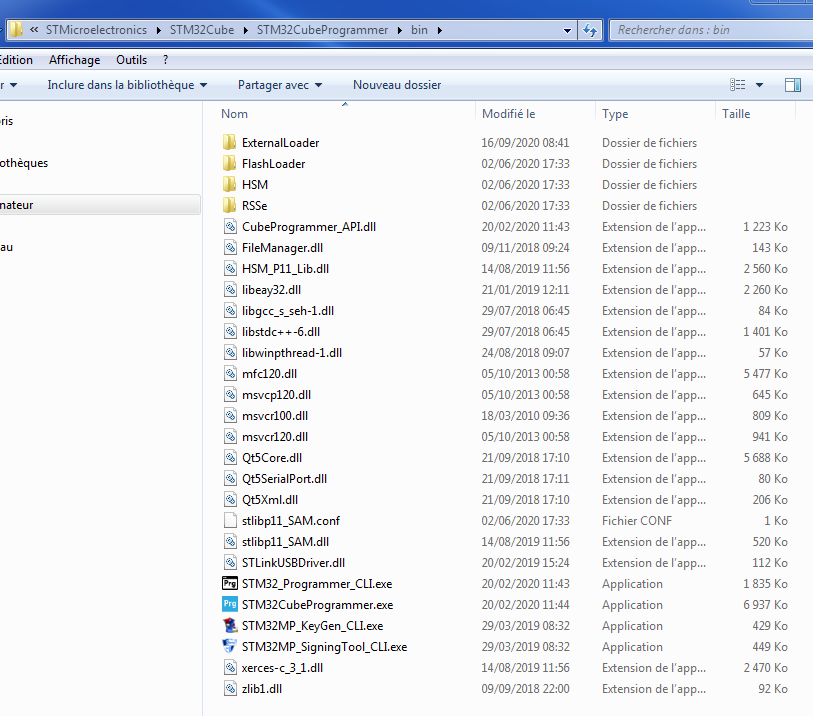
Task: Select file name msvcr120.dll
Action: [x=275, y=437]
